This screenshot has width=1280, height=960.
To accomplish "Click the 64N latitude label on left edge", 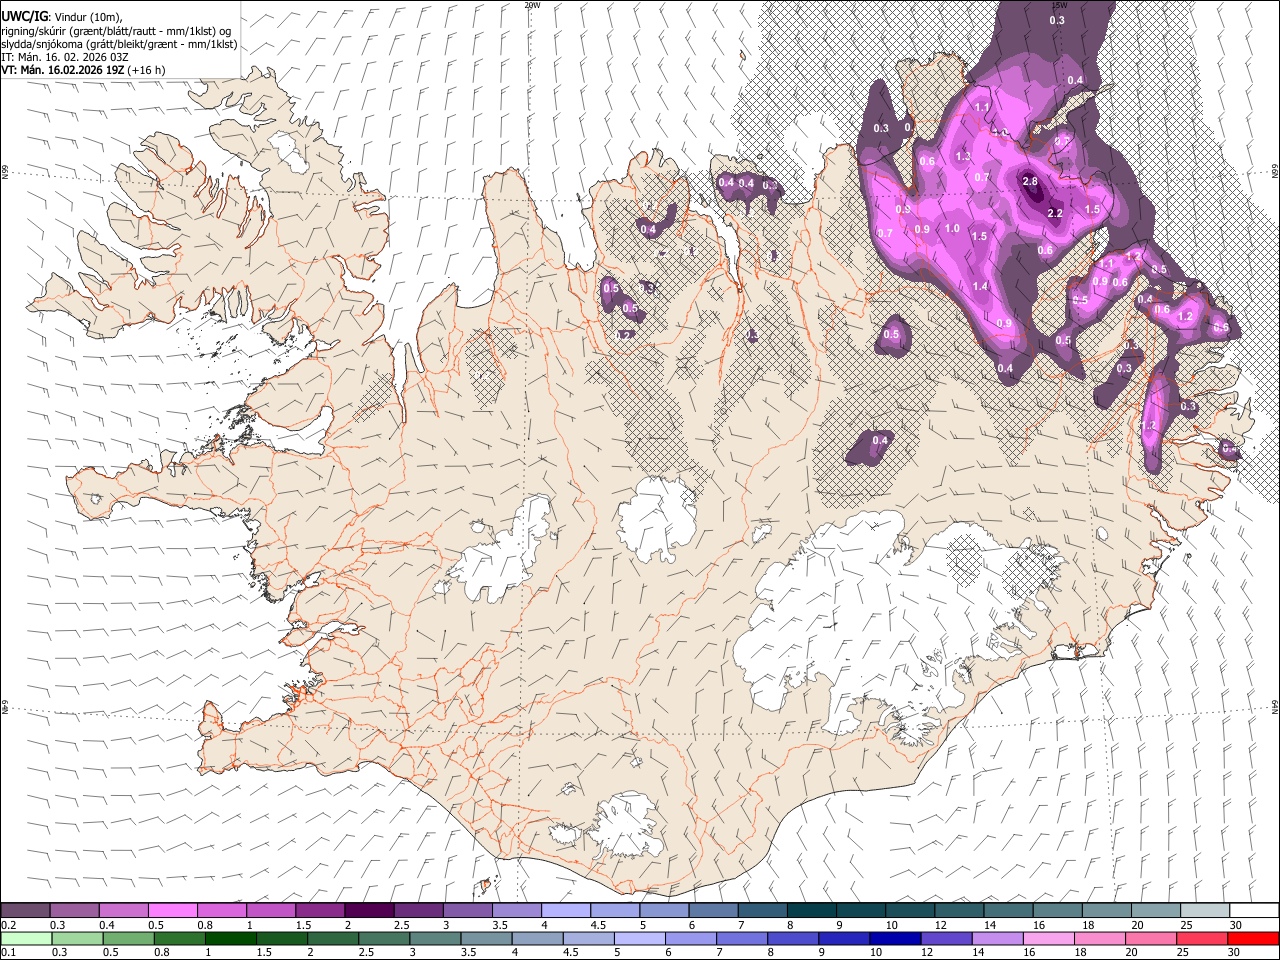I will click(5, 707).
